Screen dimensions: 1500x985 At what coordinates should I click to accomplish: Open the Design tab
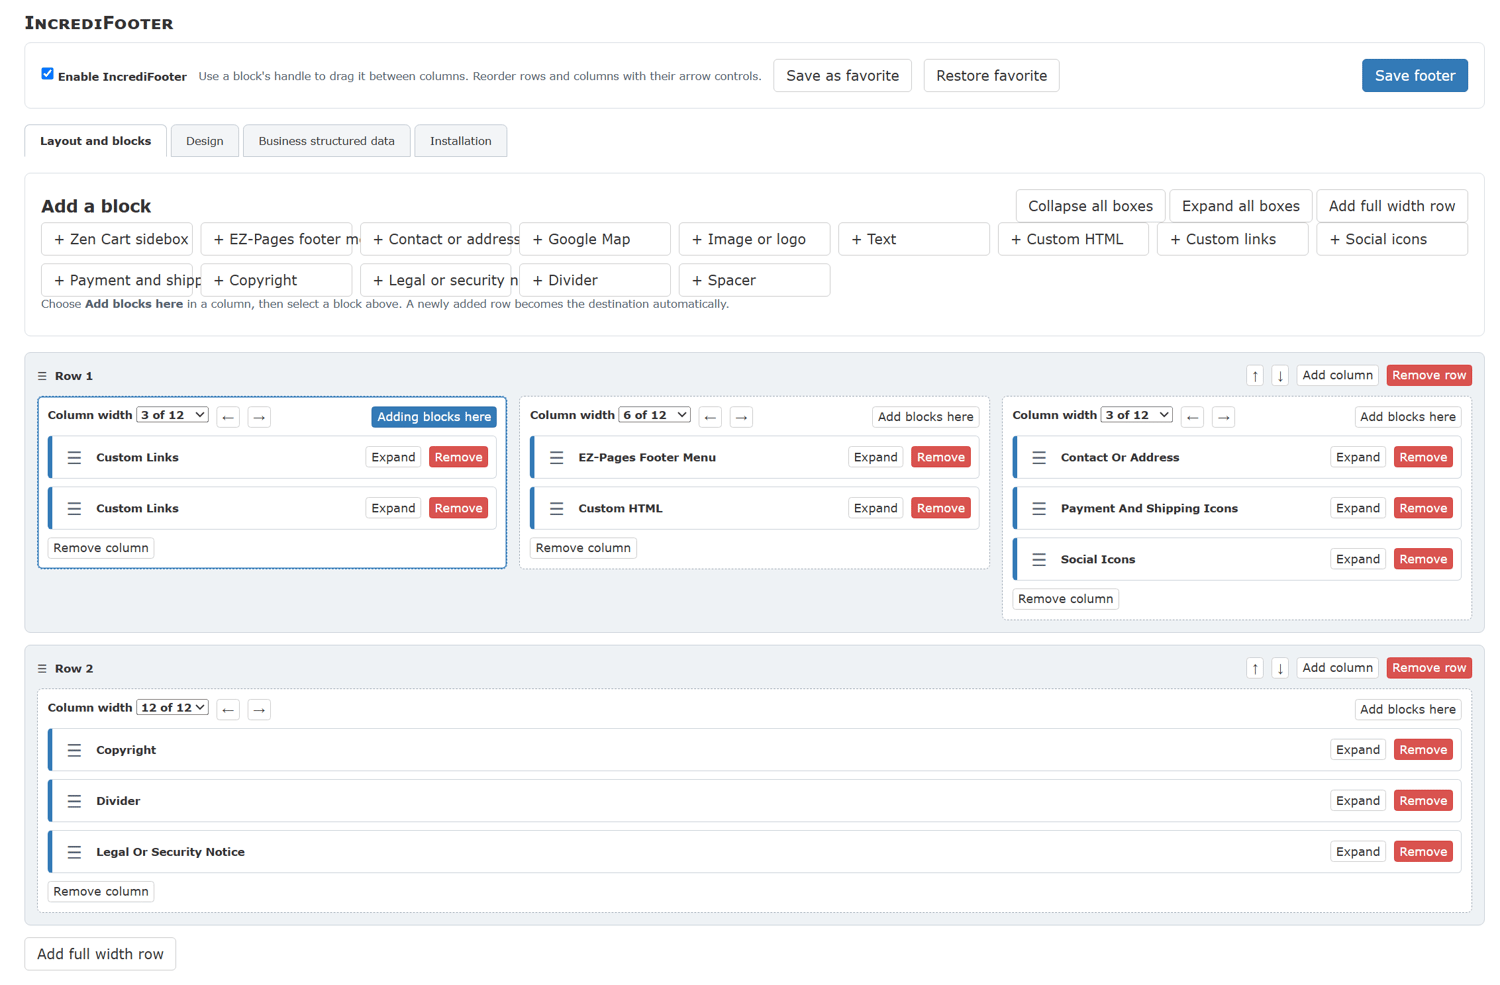[x=205, y=141]
